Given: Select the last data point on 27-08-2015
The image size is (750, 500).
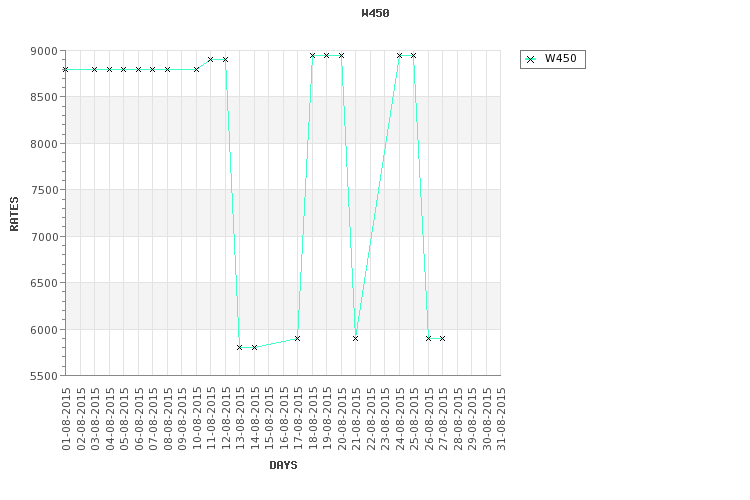Looking at the screenshot, I should (x=442, y=338).
